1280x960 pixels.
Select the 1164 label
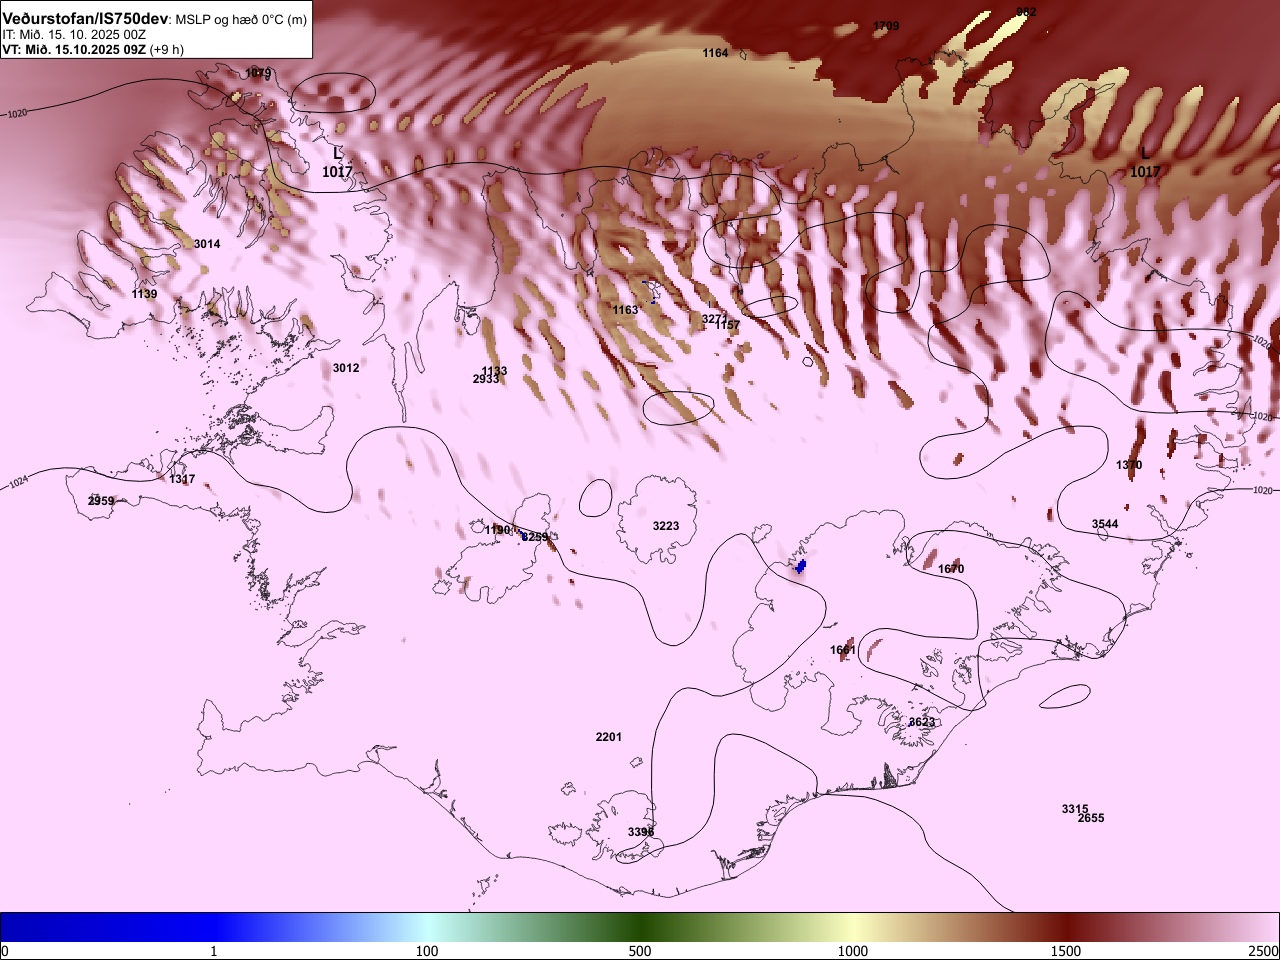coord(715,53)
